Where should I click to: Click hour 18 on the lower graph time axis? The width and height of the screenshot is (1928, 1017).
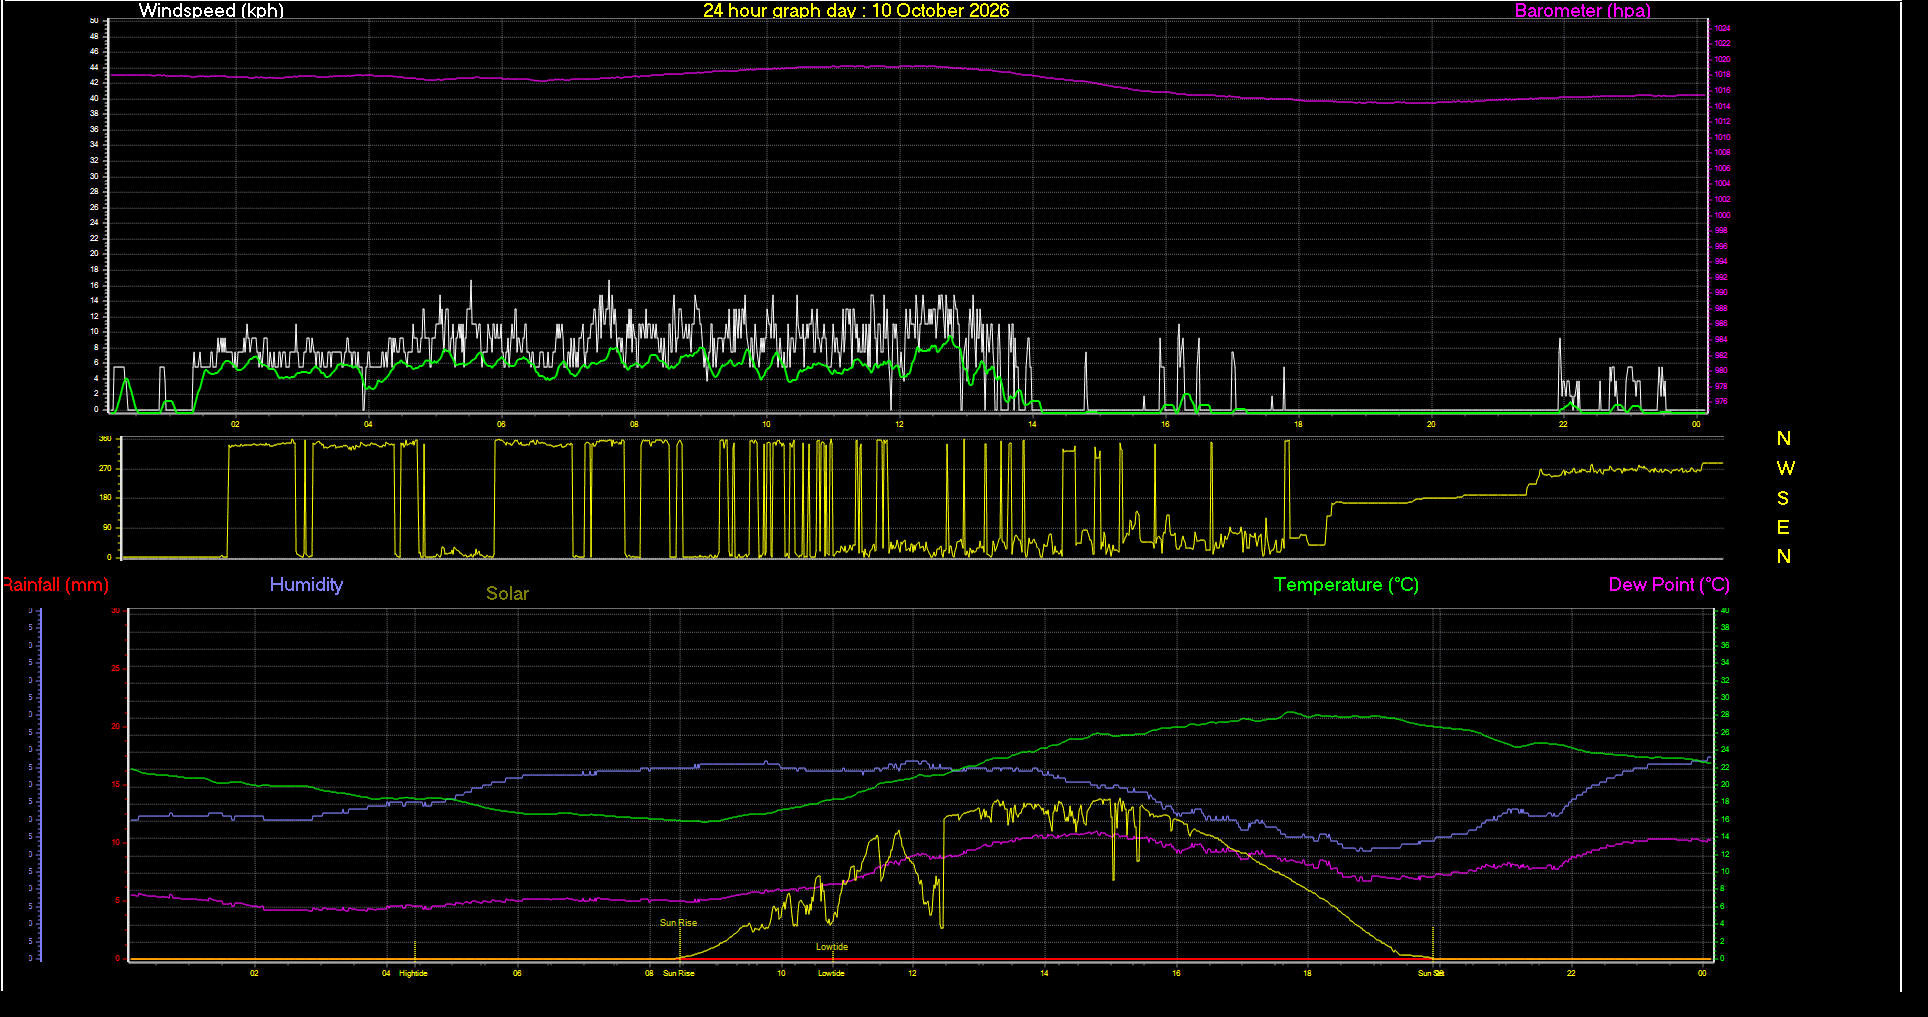(1307, 973)
